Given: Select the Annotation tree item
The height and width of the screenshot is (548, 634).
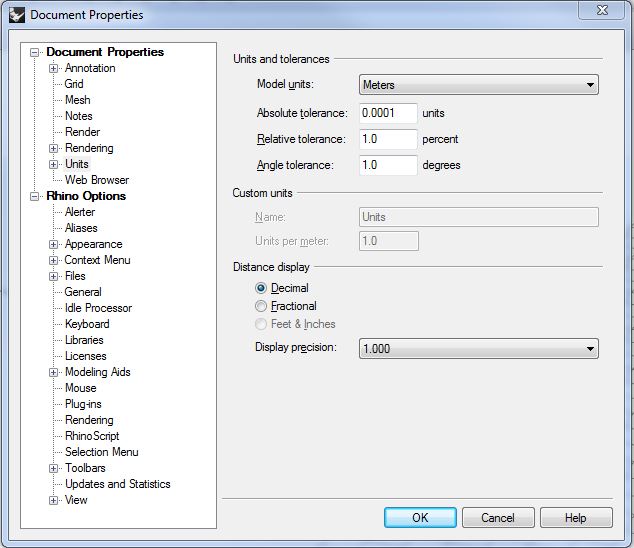Looking at the screenshot, I should pos(90,68).
